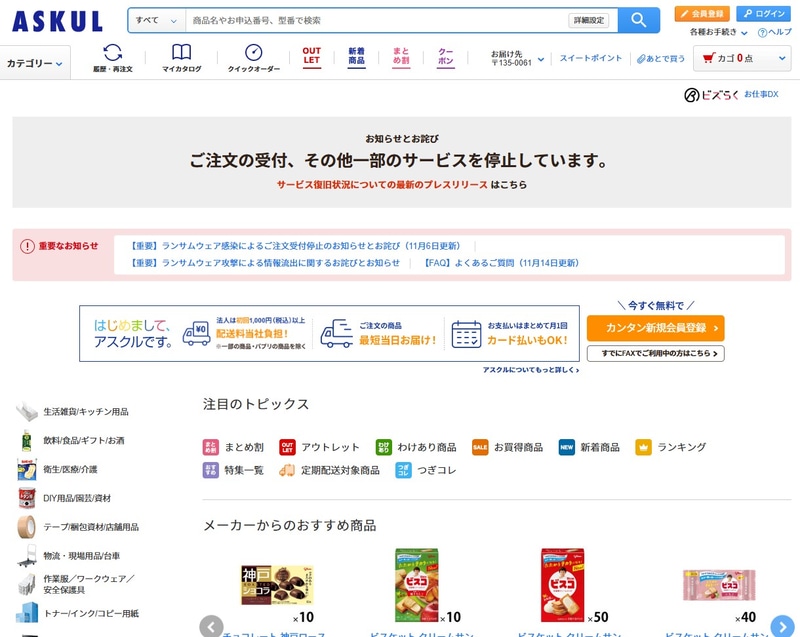This screenshot has width=800, height=637.
Task: Open 特集一覧 topic icon
Action: (211, 470)
